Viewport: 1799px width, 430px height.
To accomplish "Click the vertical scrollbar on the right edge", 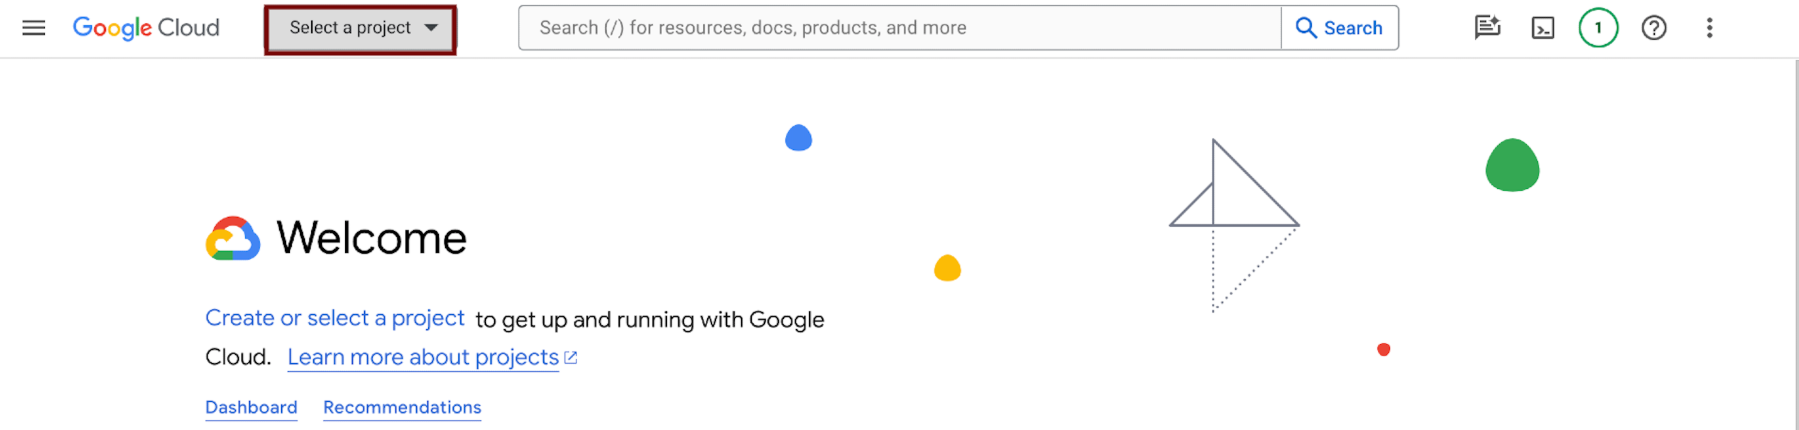I will click(x=1795, y=240).
